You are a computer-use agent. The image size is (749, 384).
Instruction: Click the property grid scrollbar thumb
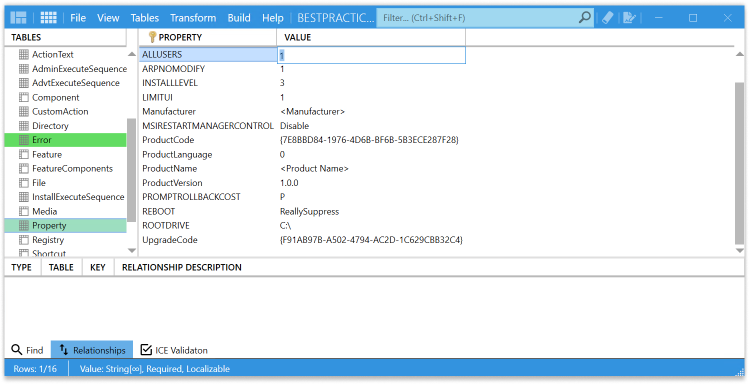(739, 163)
